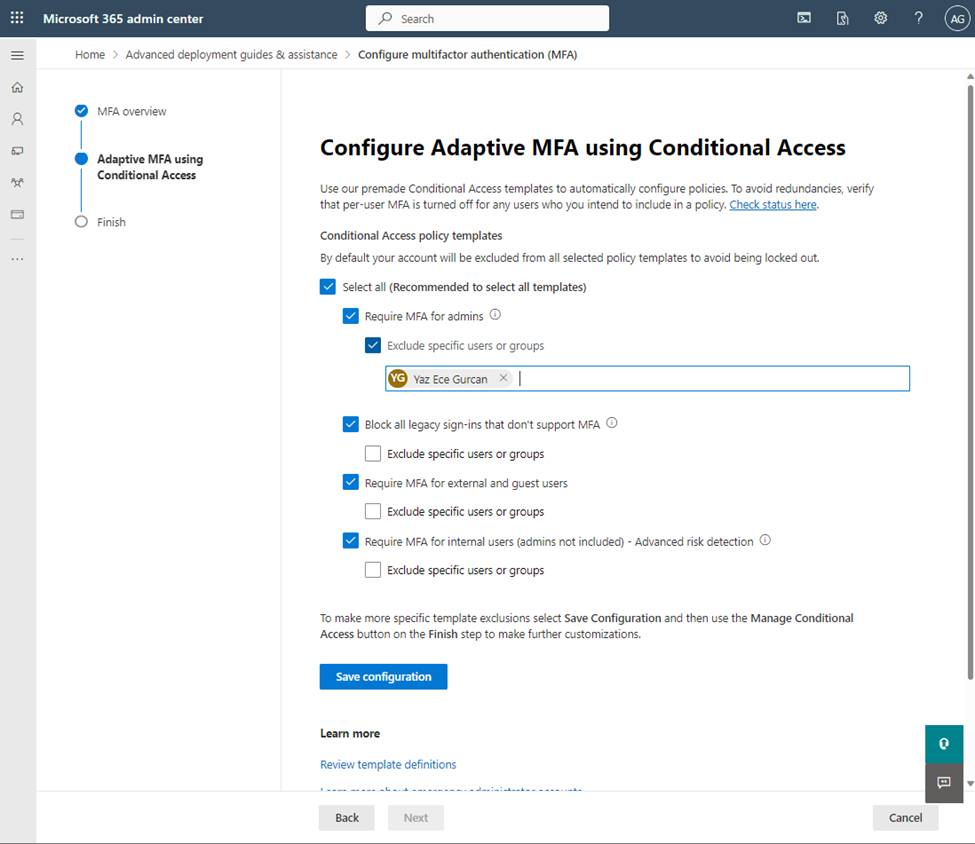Viewport: 975px width, 844px height.
Task: Show info for Require MFA for admins
Action: [495, 315]
